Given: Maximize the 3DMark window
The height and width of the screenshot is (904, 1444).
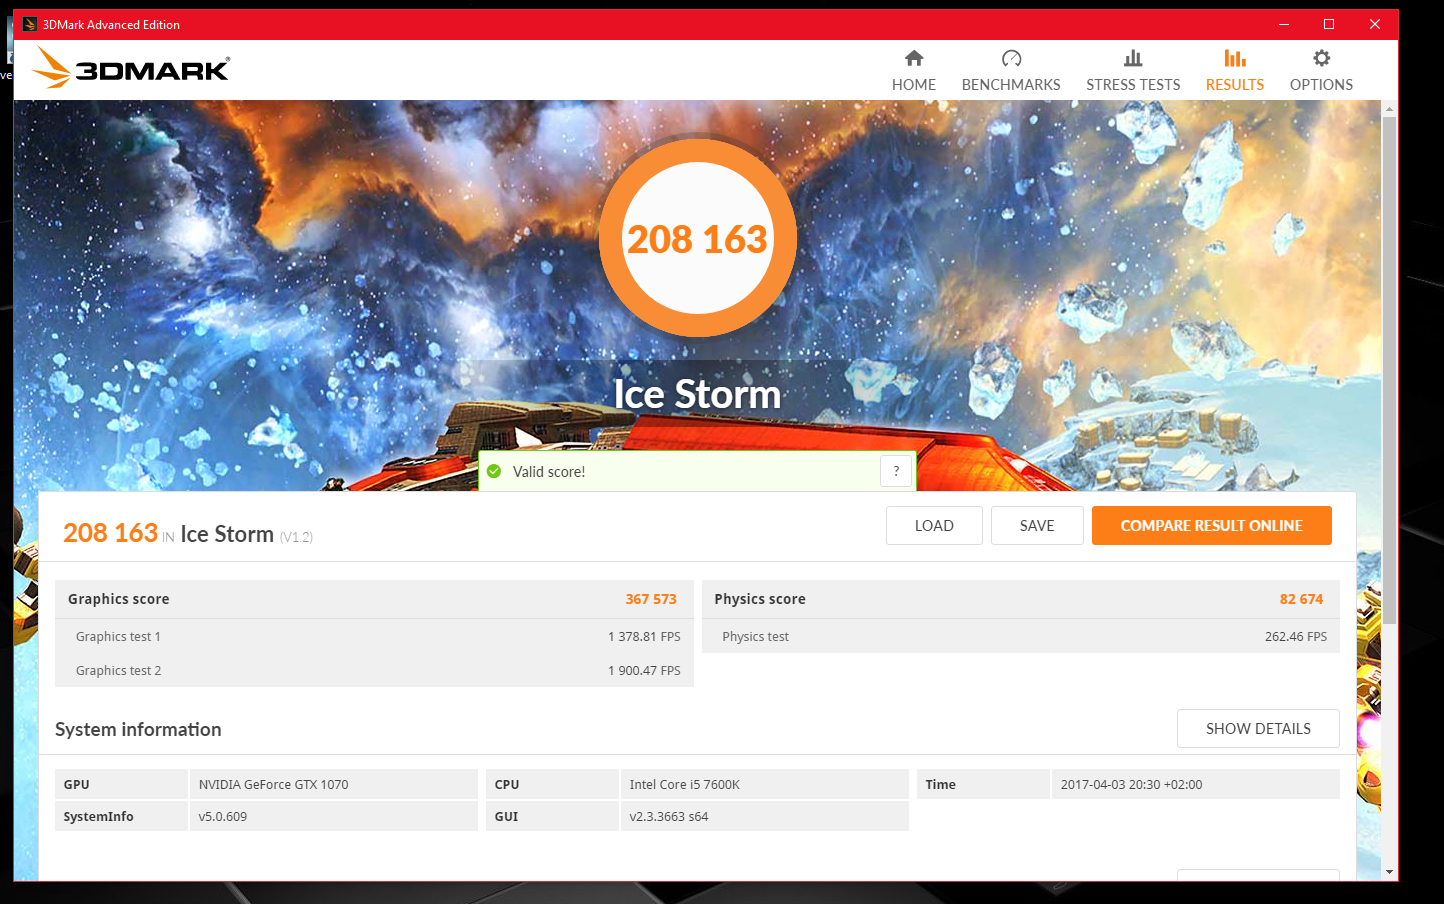Looking at the screenshot, I should click(x=1329, y=24).
